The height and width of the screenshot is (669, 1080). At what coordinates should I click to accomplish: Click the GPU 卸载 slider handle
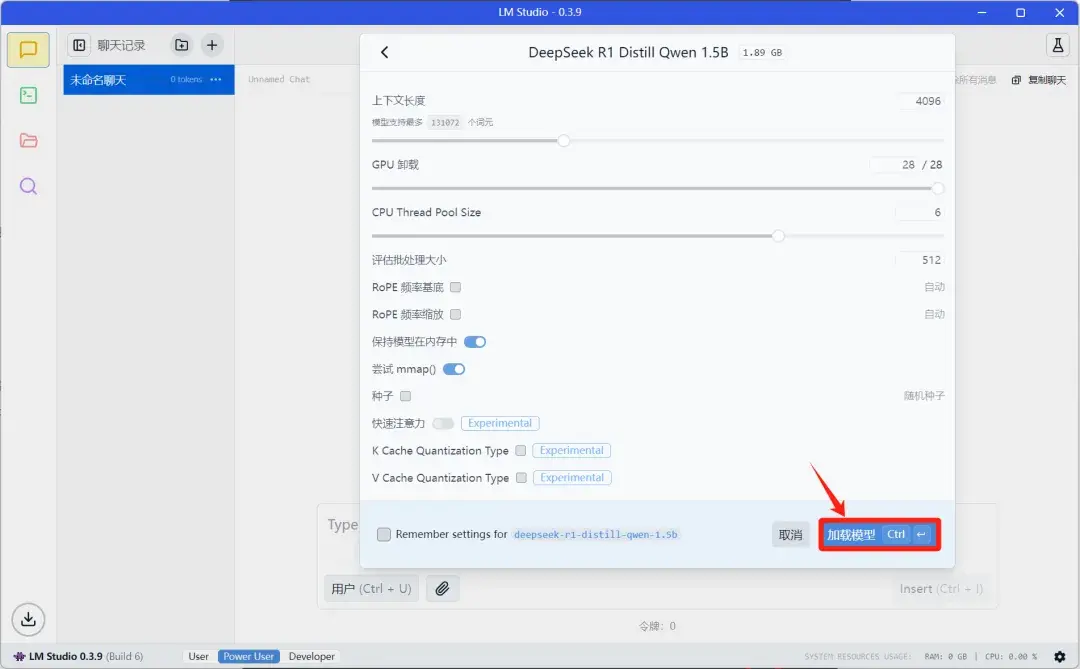pos(937,188)
